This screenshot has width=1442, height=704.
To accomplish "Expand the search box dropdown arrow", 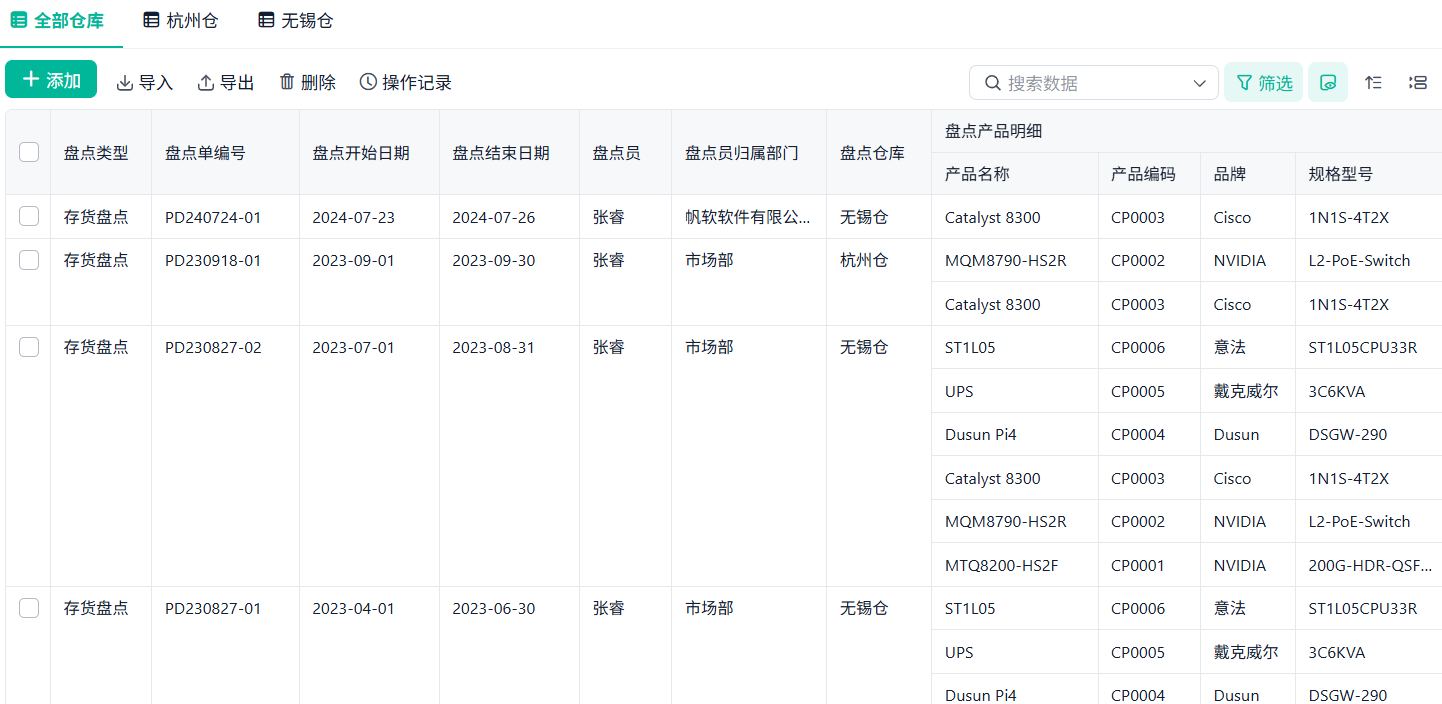I will tap(1200, 83).
